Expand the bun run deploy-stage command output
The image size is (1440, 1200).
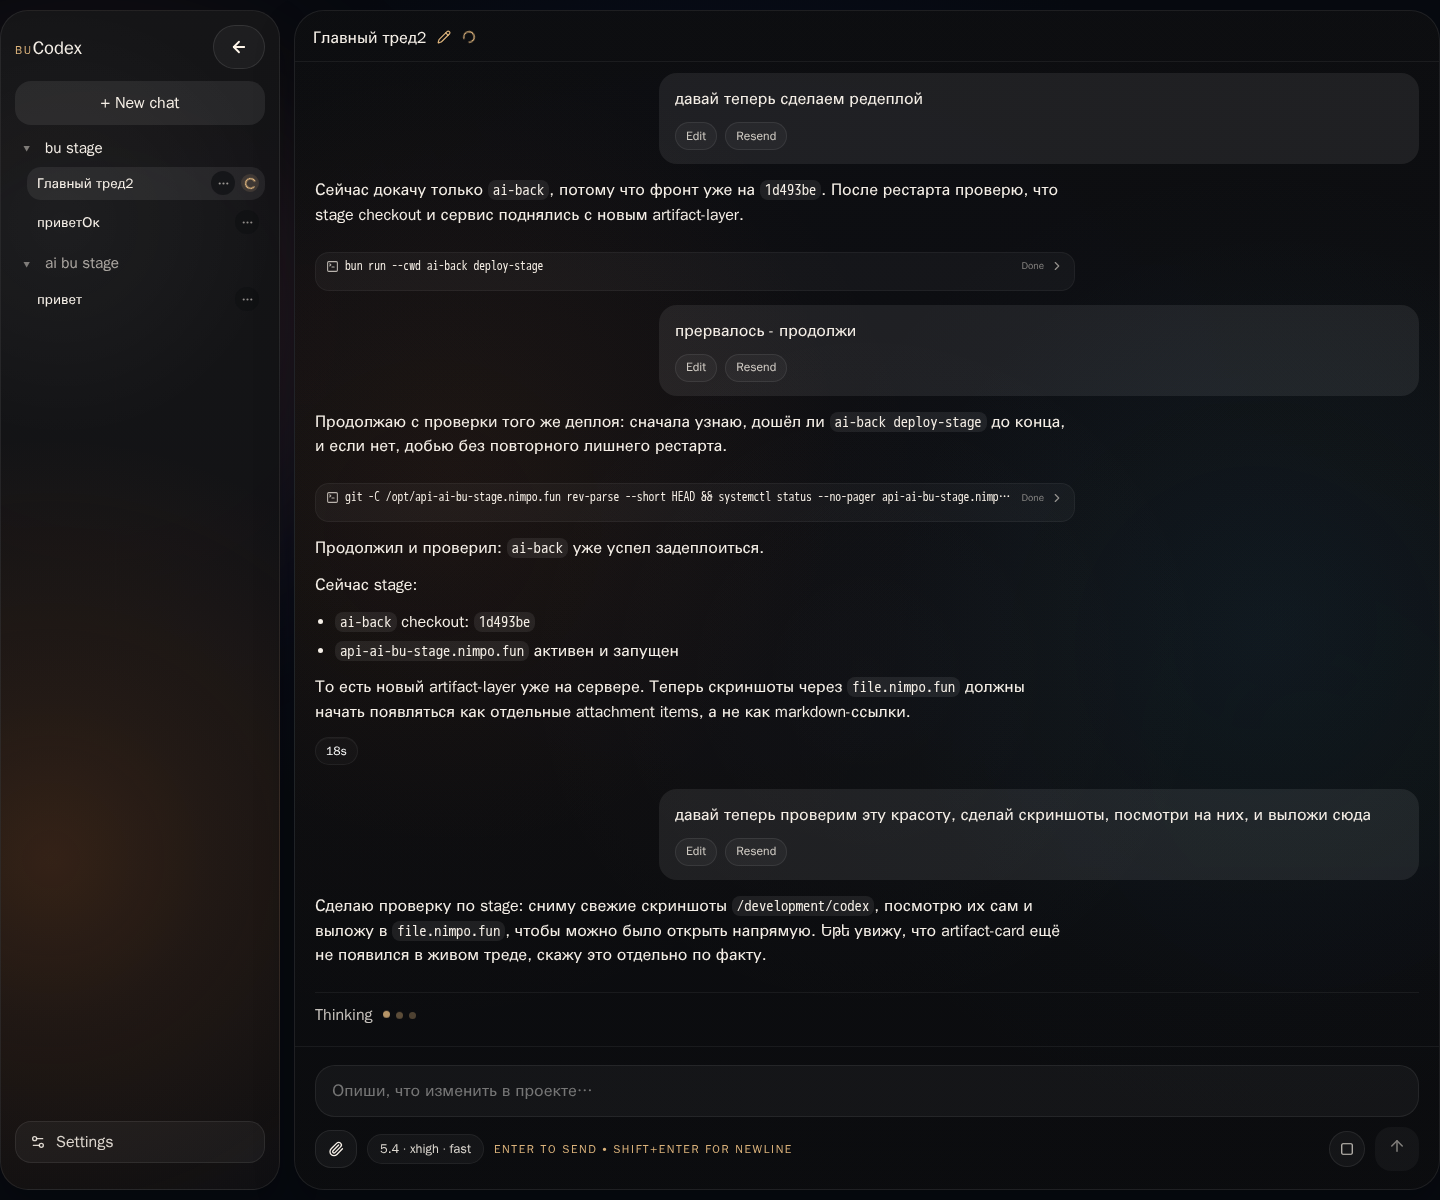click(1056, 266)
